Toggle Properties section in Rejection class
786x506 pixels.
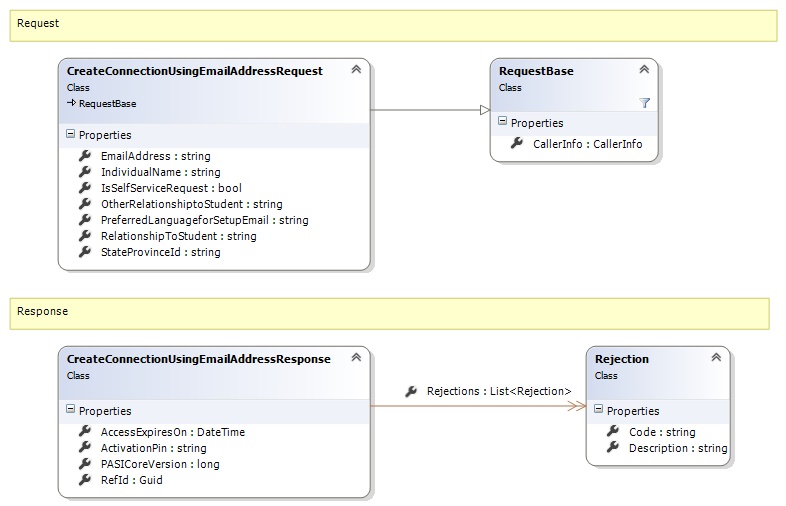click(x=598, y=411)
